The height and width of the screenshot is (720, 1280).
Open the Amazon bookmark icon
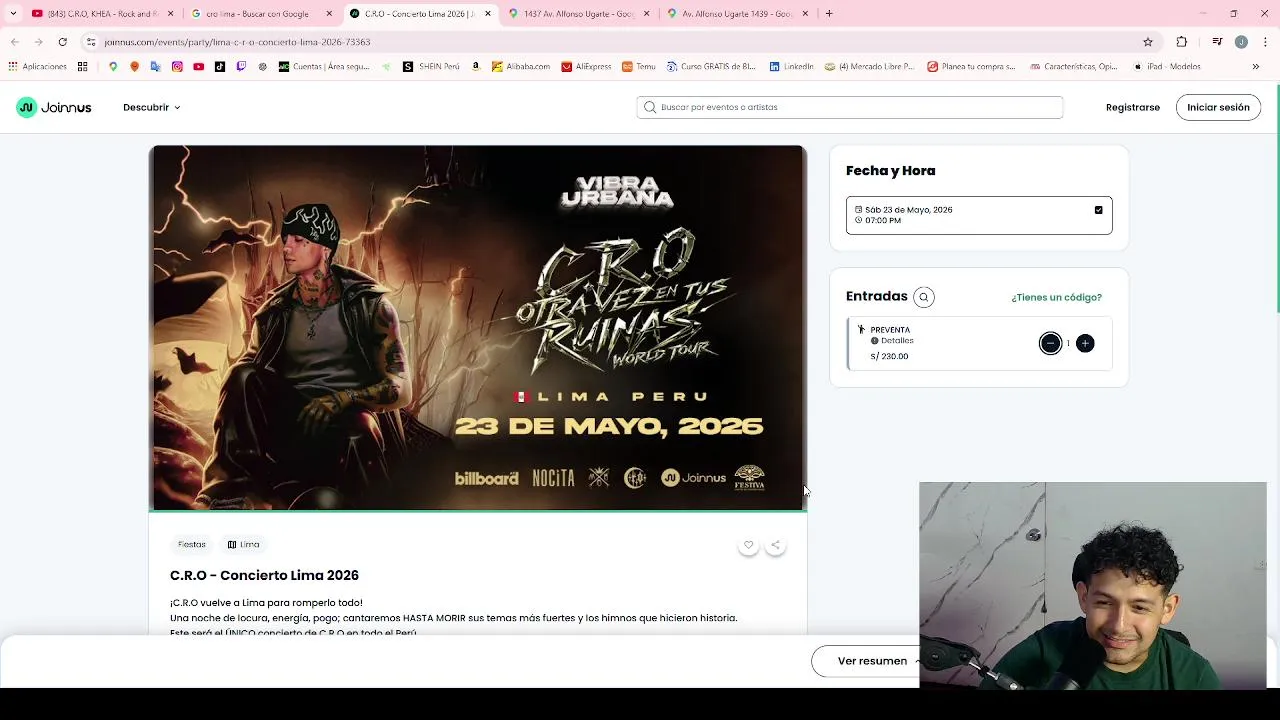476,67
